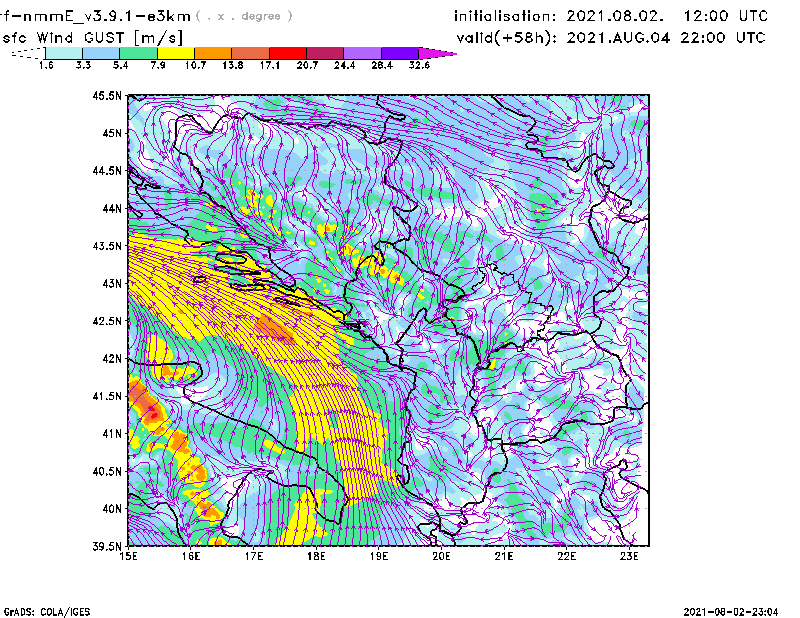The image size is (800, 618).
Task: Click the '41N' latitude label
Action: (x=112, y=434)
